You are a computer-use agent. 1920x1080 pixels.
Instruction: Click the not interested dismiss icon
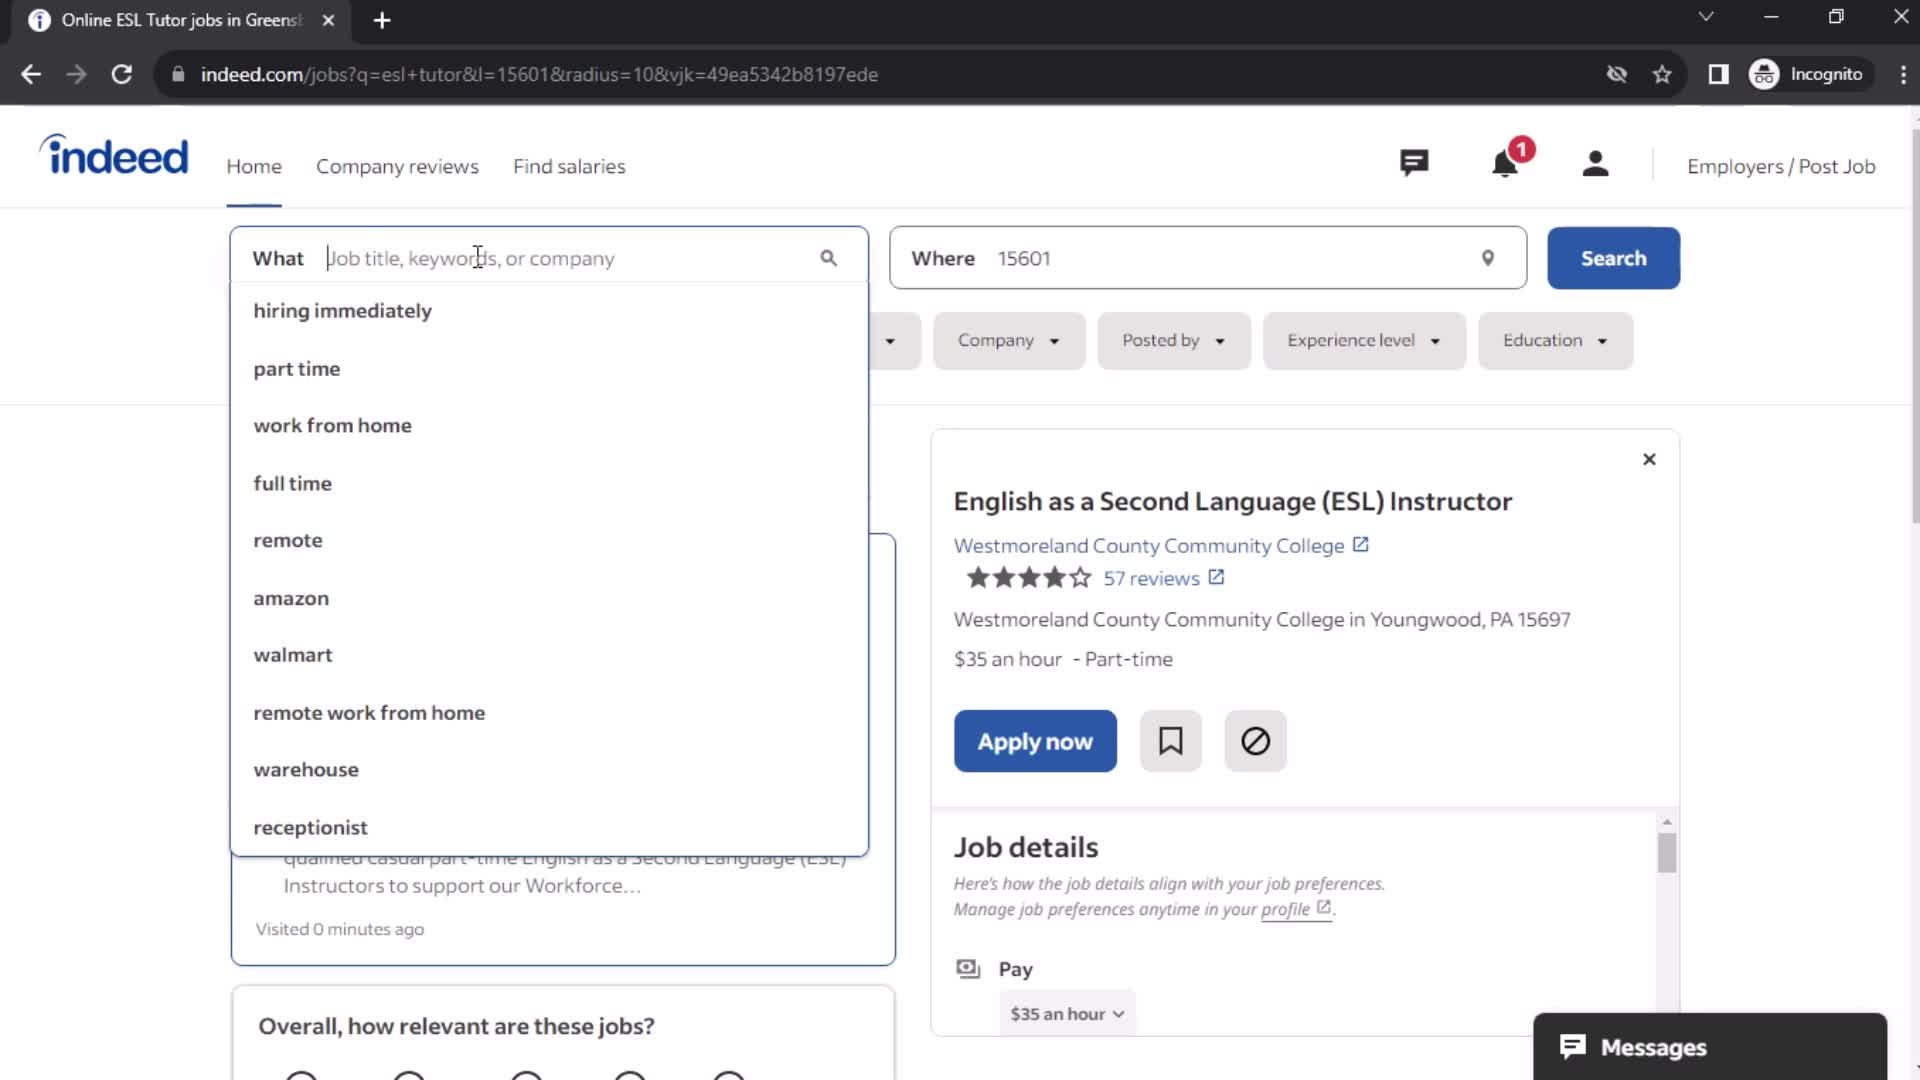click(x=1255, y=741)
